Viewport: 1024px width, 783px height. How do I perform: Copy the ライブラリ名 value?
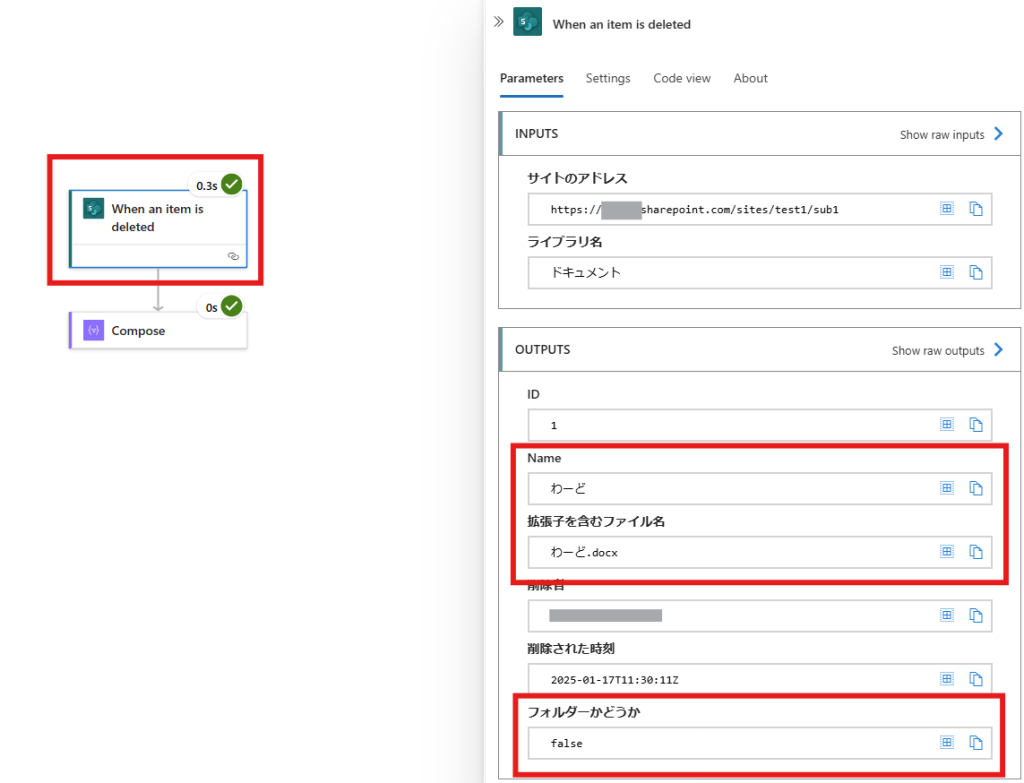click(976, 272)
